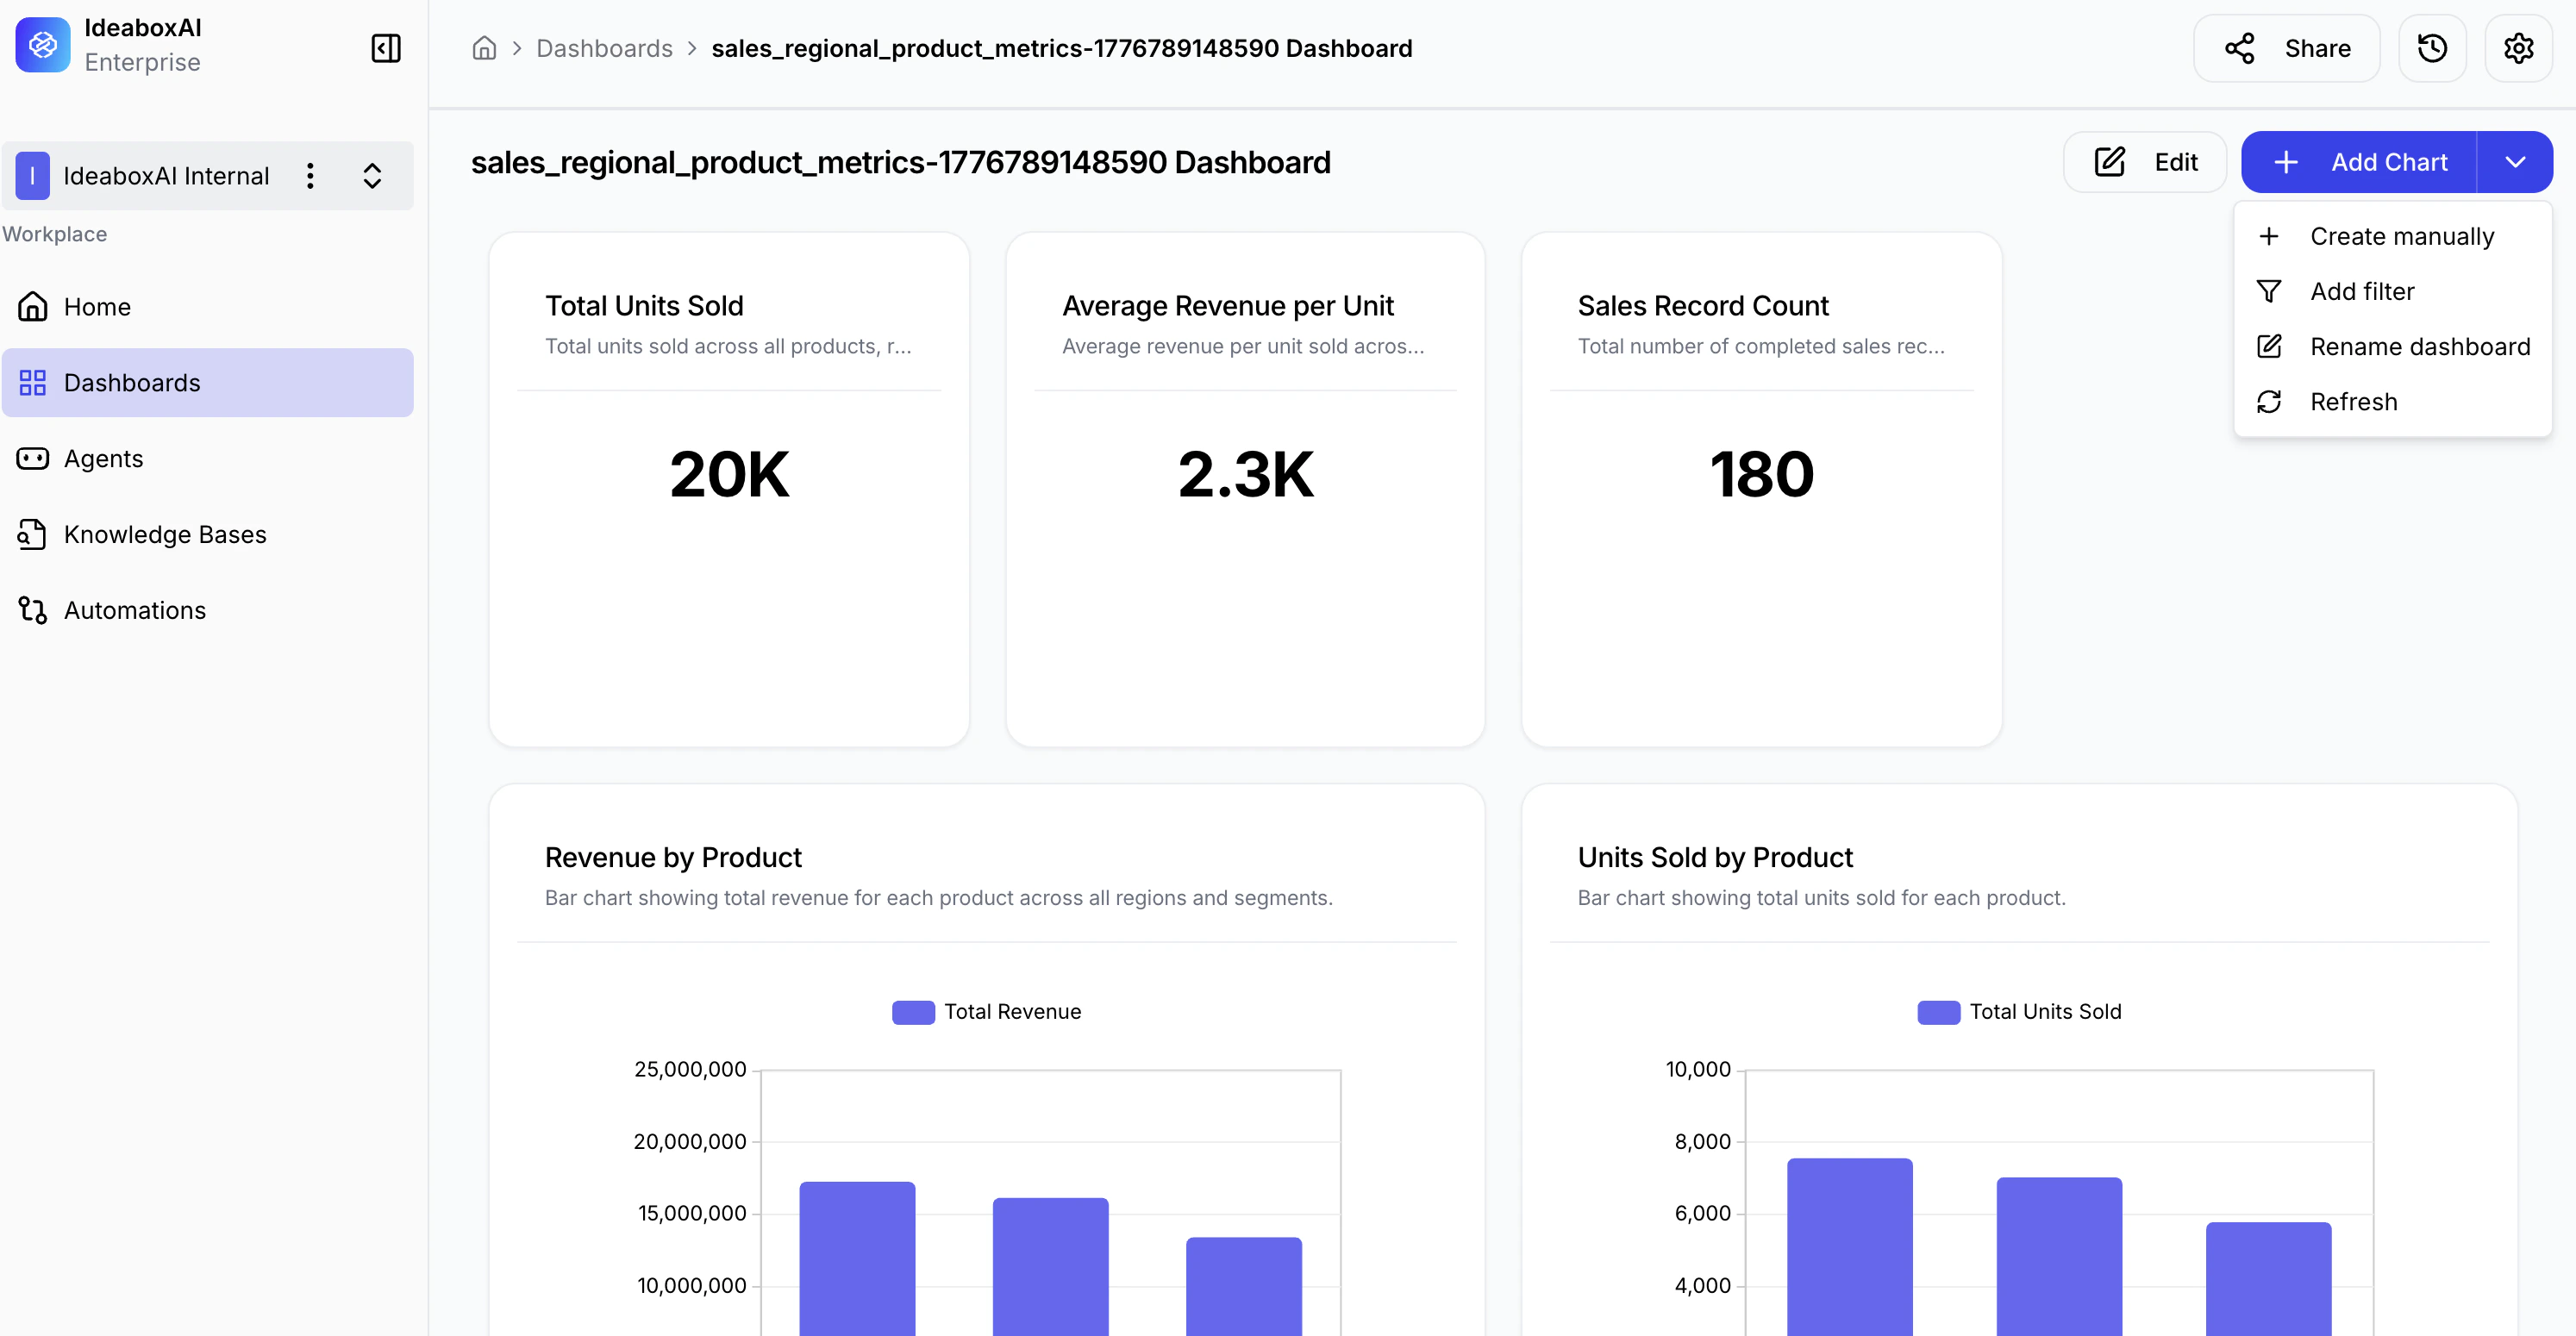Click the Total Revenue legend label
Image resolution: width=2576 pixels, height=1336 pixels.
click(1012, 1012)
